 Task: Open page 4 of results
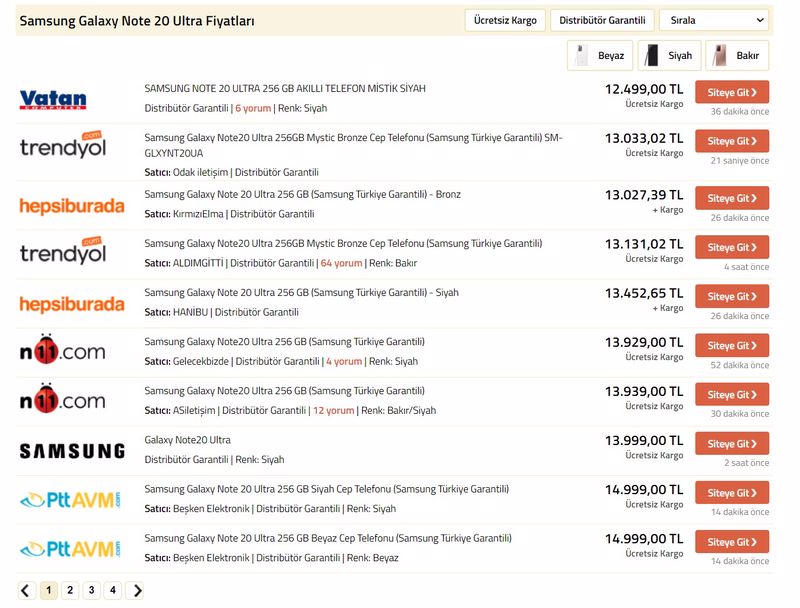[x=113, y=591]
